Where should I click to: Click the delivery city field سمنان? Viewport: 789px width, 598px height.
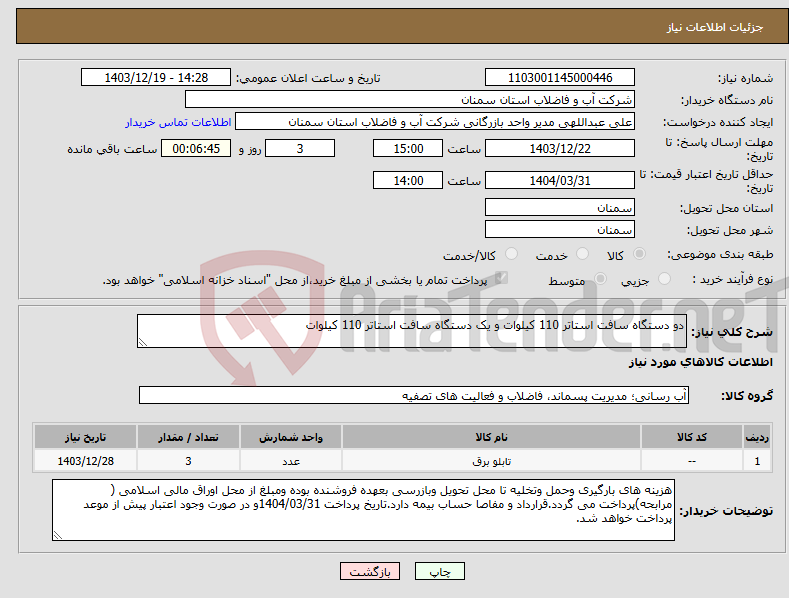tap(560, 230)
